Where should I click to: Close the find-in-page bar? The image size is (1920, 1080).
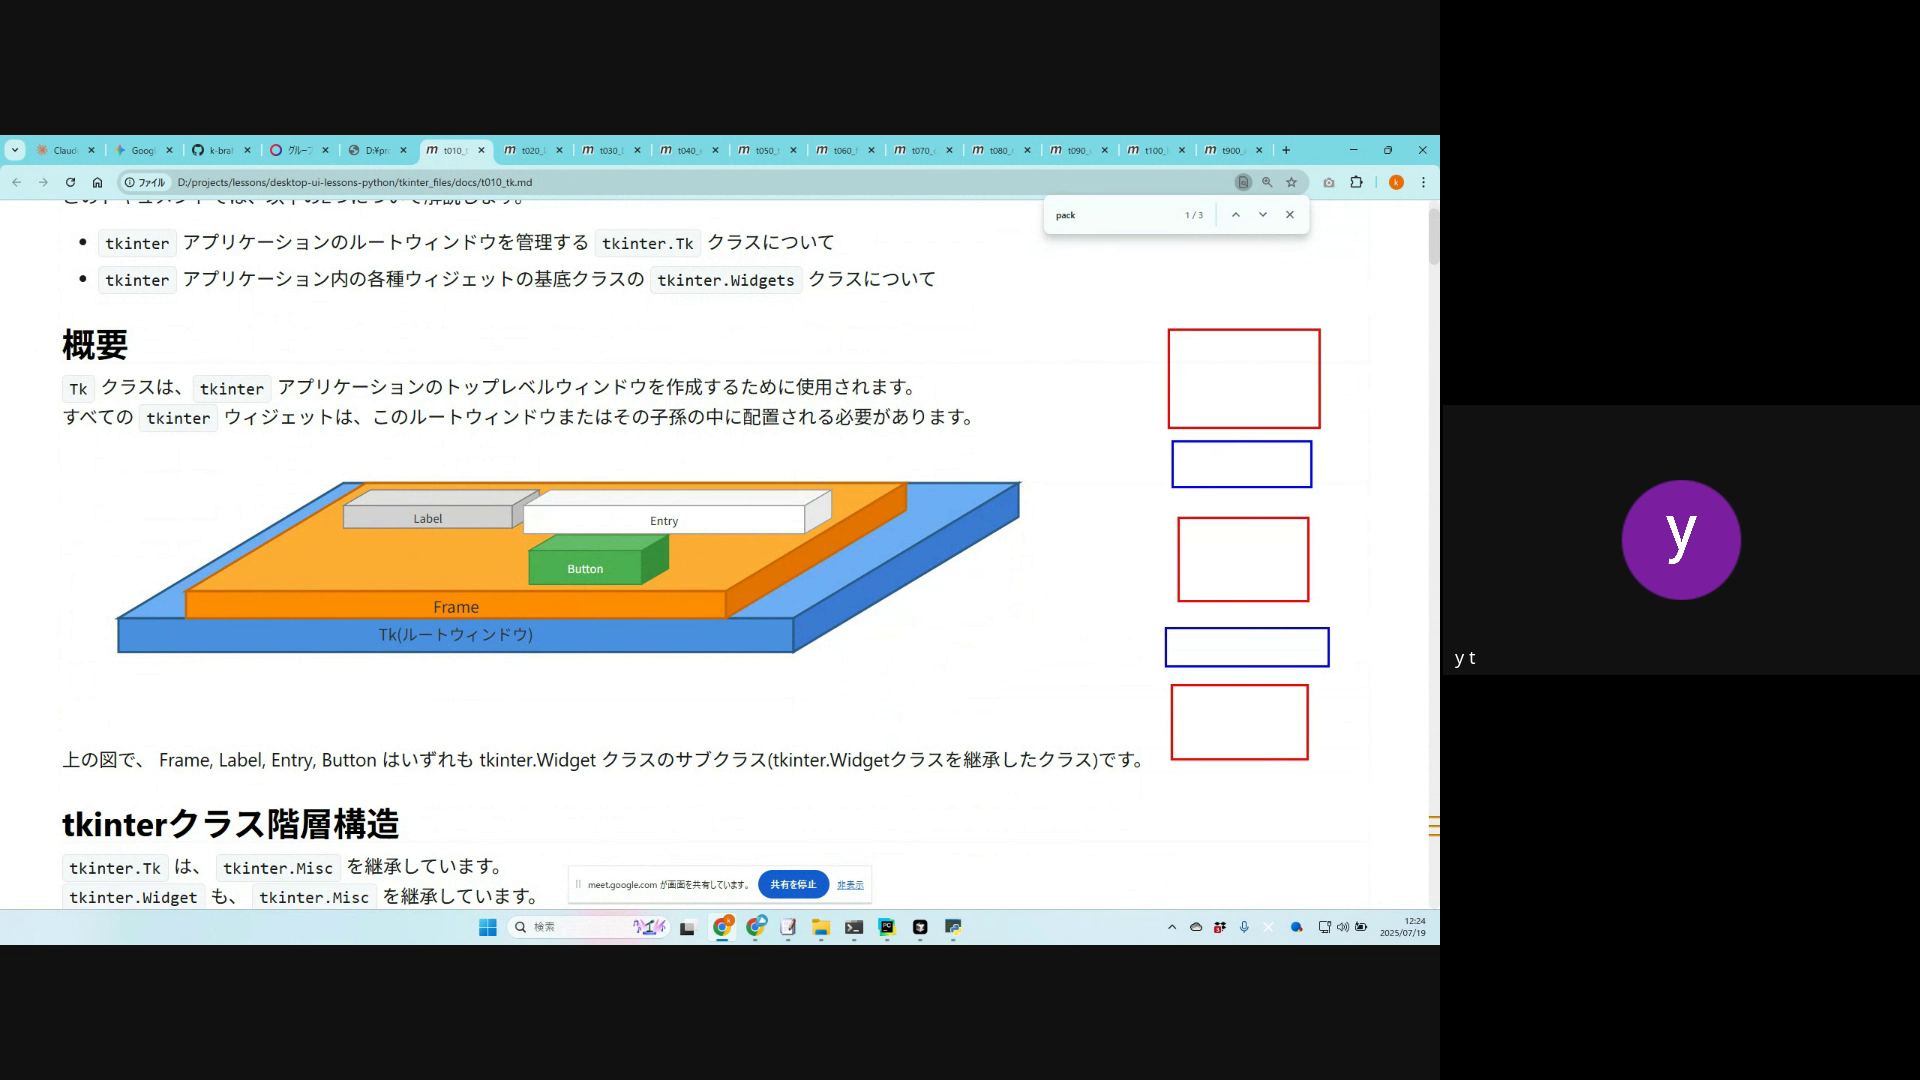[1290, 215]
